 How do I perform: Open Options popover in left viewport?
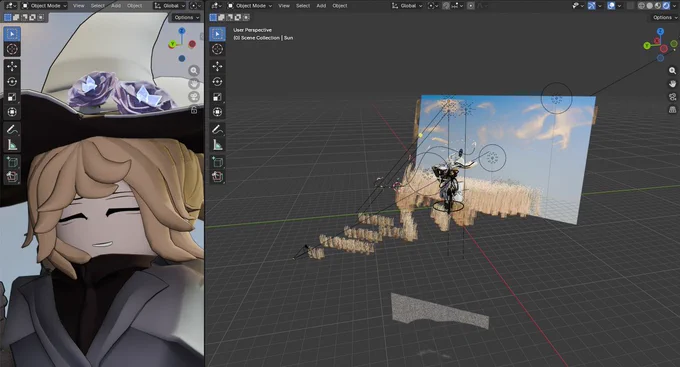186,17
